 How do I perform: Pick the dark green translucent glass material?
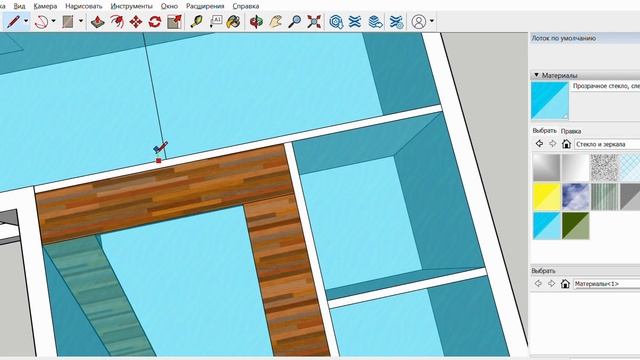click(576, 225)
